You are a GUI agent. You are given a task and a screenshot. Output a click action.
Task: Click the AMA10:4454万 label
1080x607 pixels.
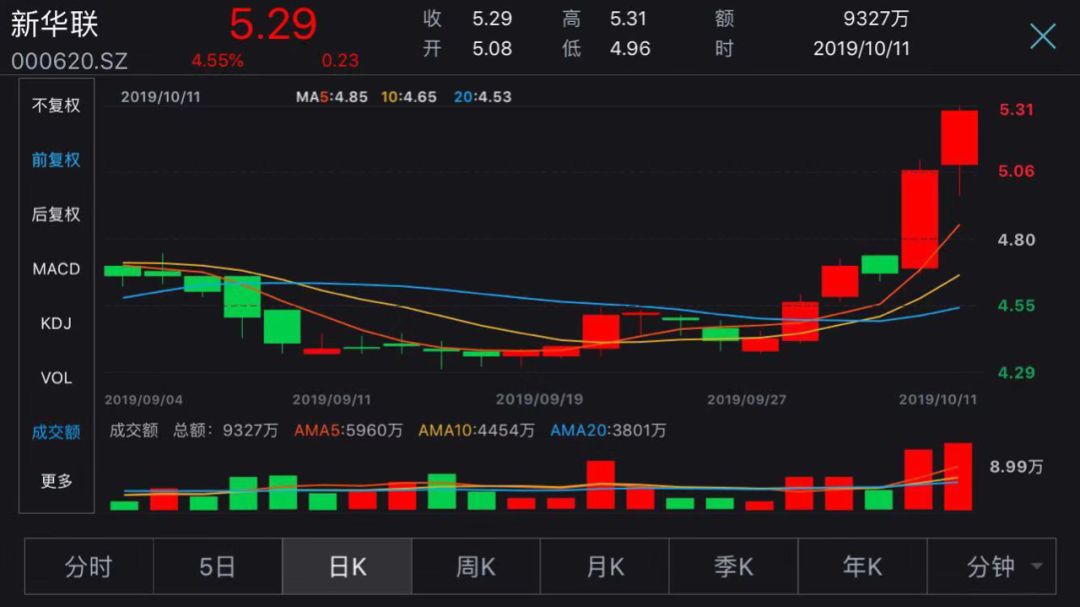(x=477, y=431)
